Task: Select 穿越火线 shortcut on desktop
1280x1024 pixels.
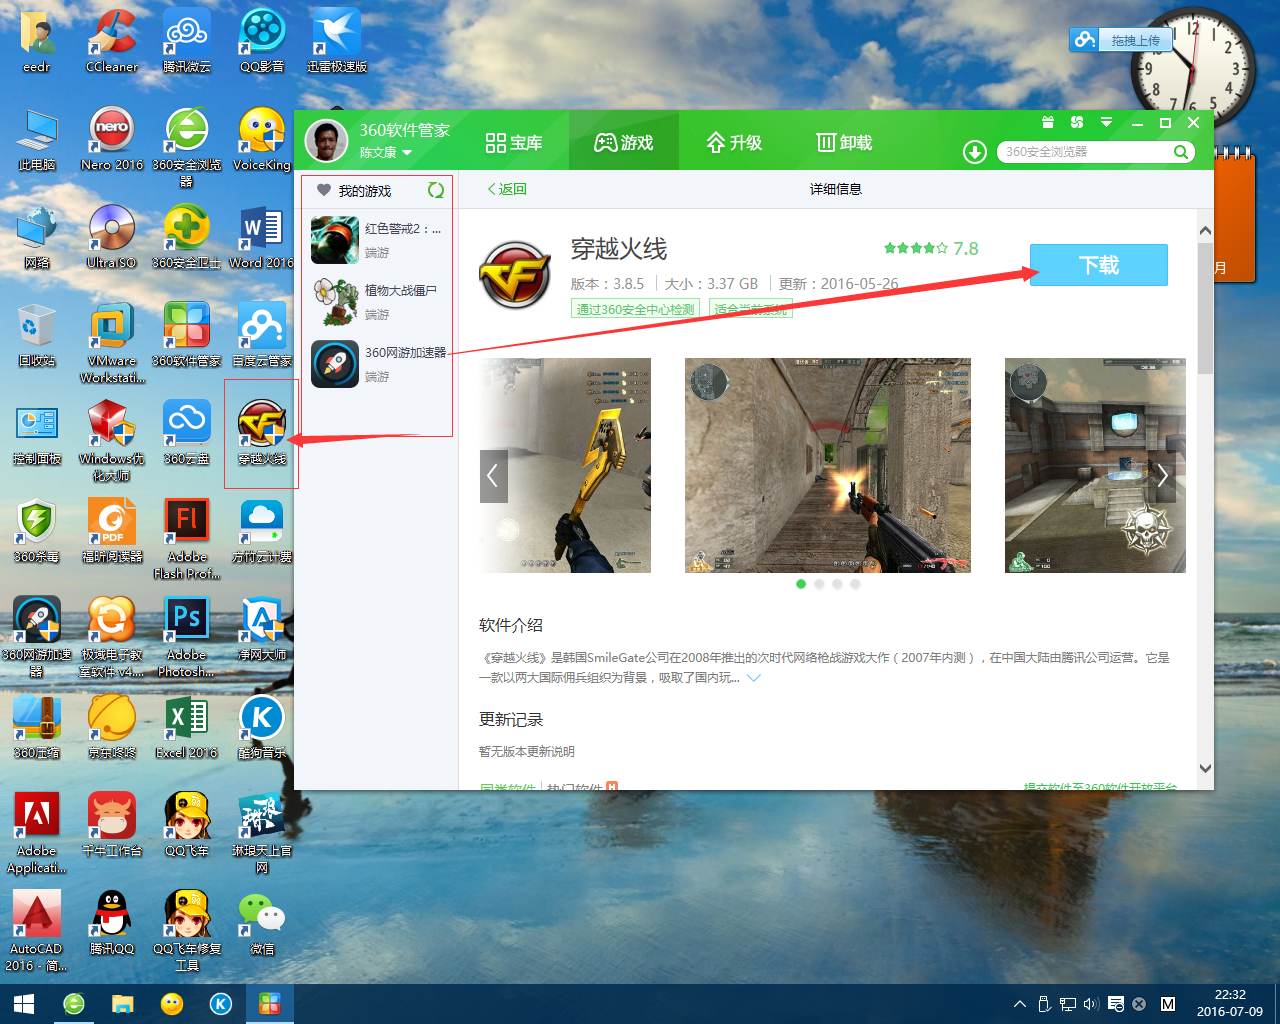Action: point(262,433)
